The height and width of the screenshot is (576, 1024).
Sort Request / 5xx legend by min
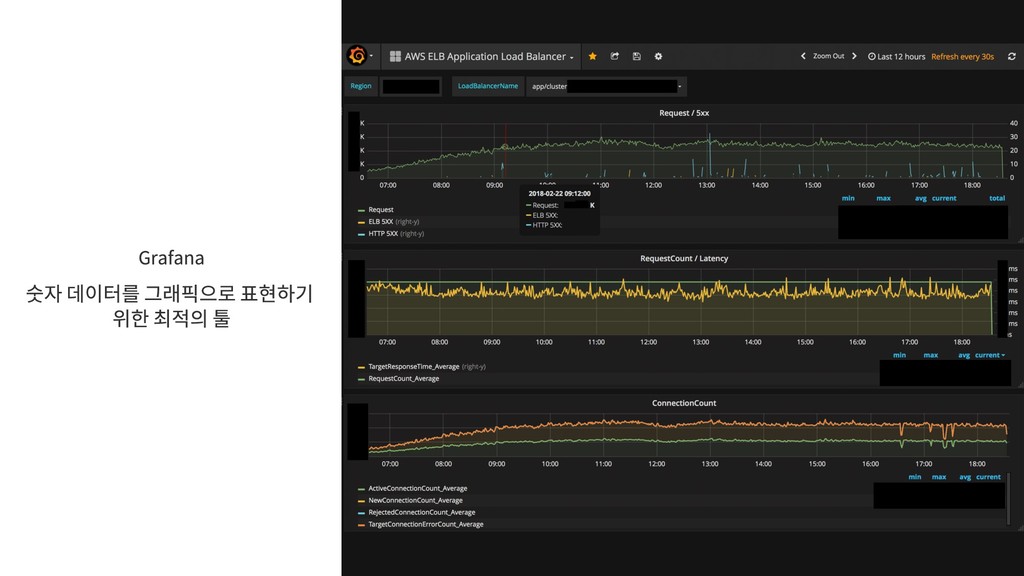coord(848,198)
